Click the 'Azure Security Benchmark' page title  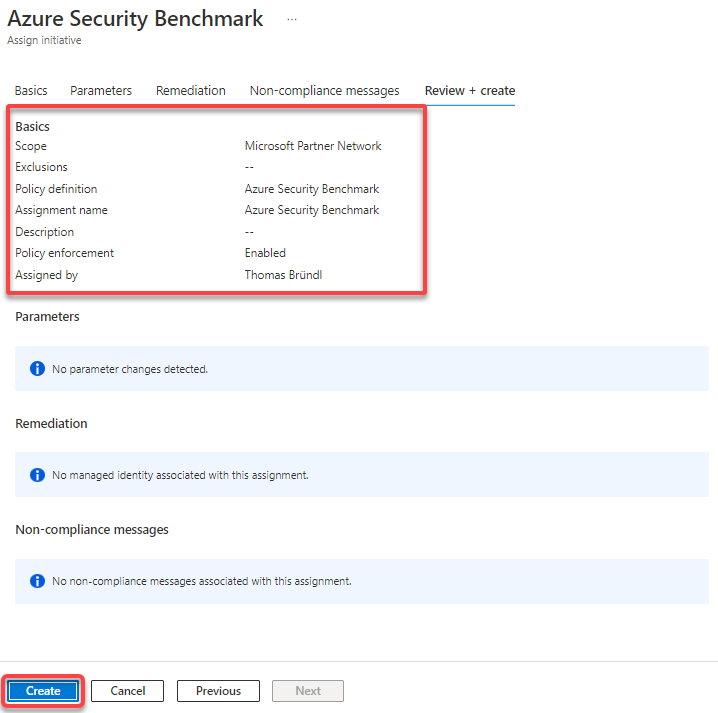(136, 19)
